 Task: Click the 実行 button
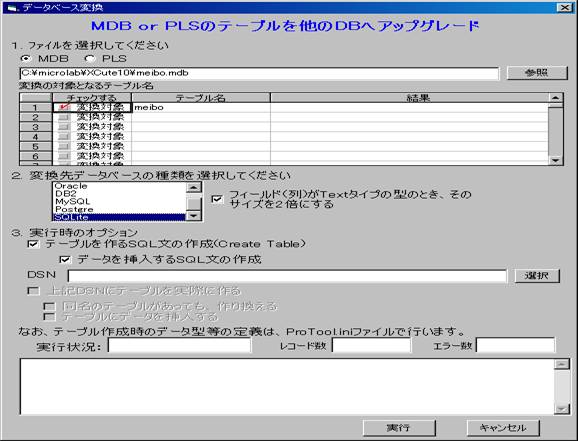point(399,428)
